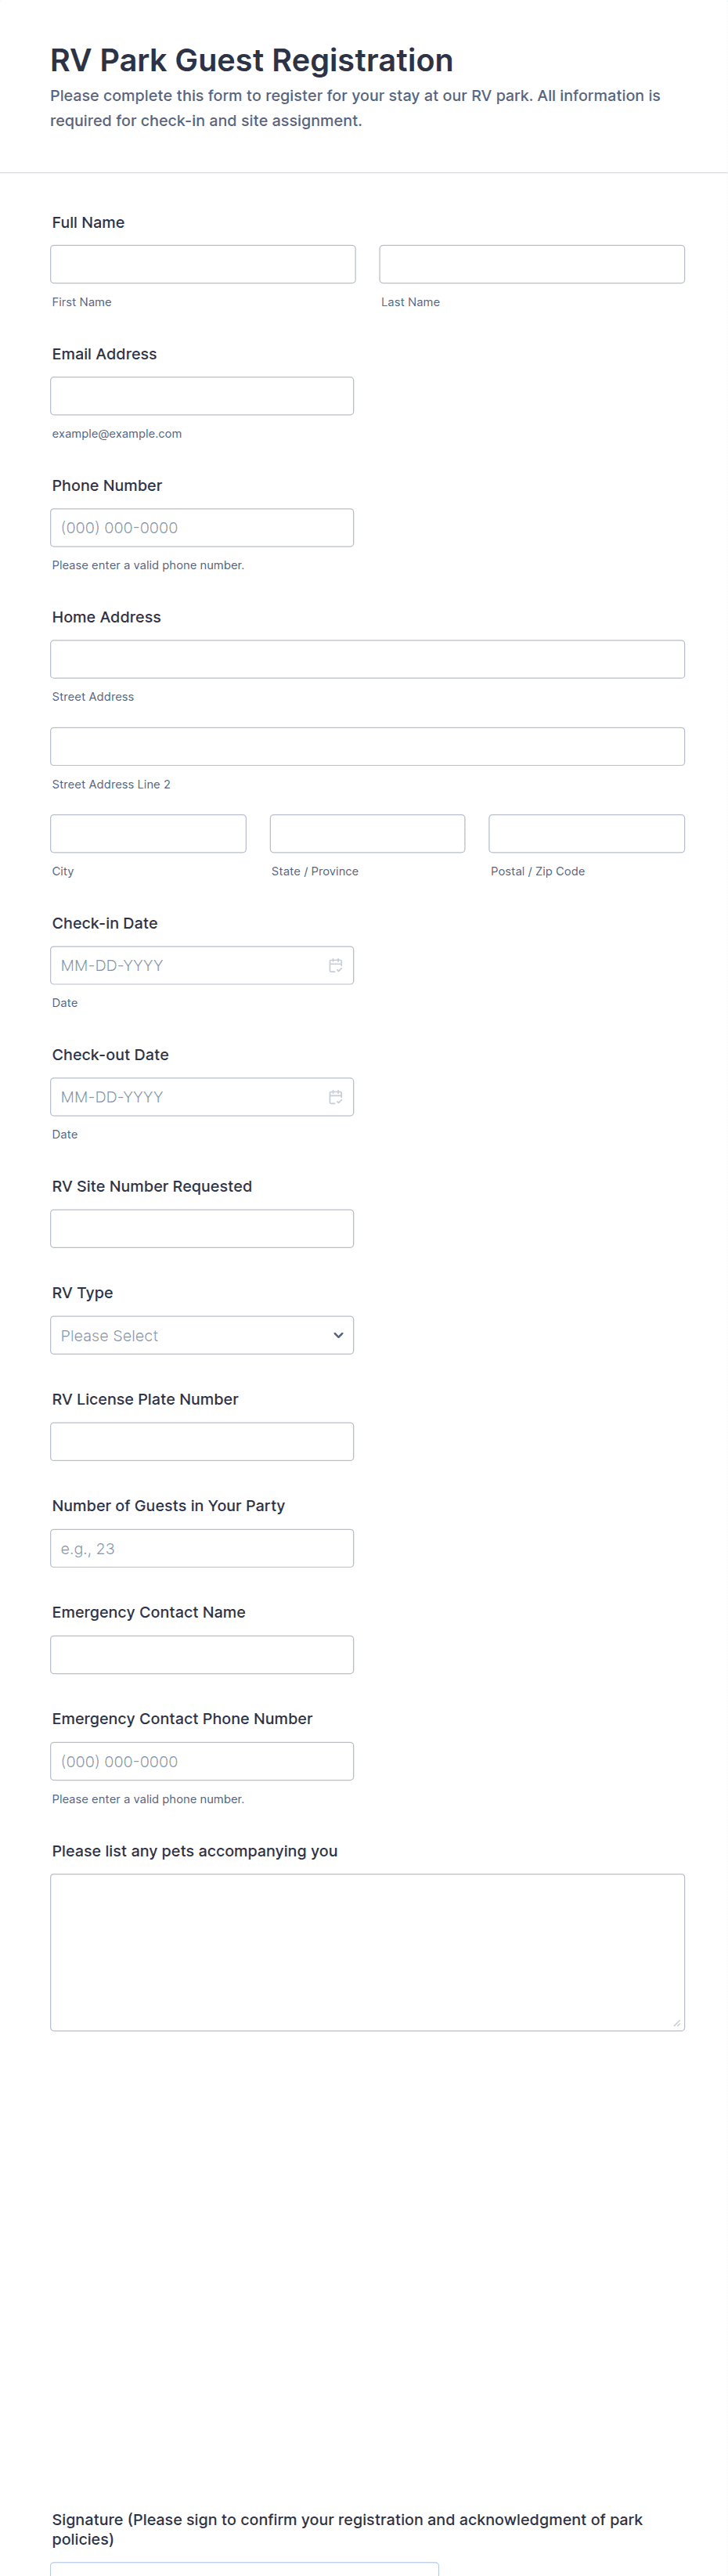Image resolution: width=728 pixels, height=2576 pixels.
Task: Click the Phone Number input field
Action: [x=202, y=528]
